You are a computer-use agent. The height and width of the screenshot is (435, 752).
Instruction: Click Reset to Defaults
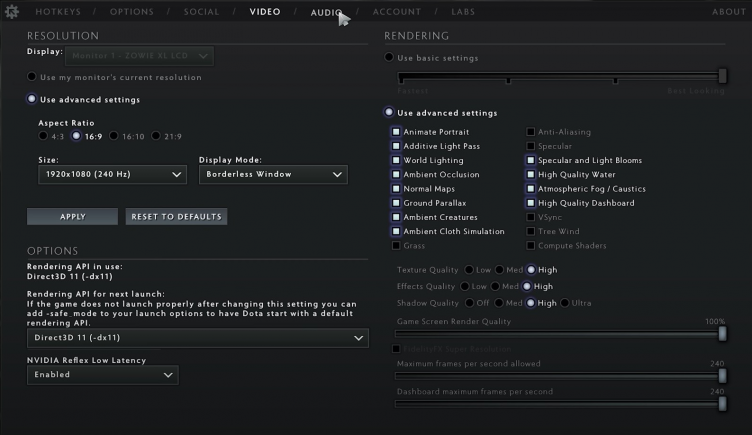click(x=177, y=217)
